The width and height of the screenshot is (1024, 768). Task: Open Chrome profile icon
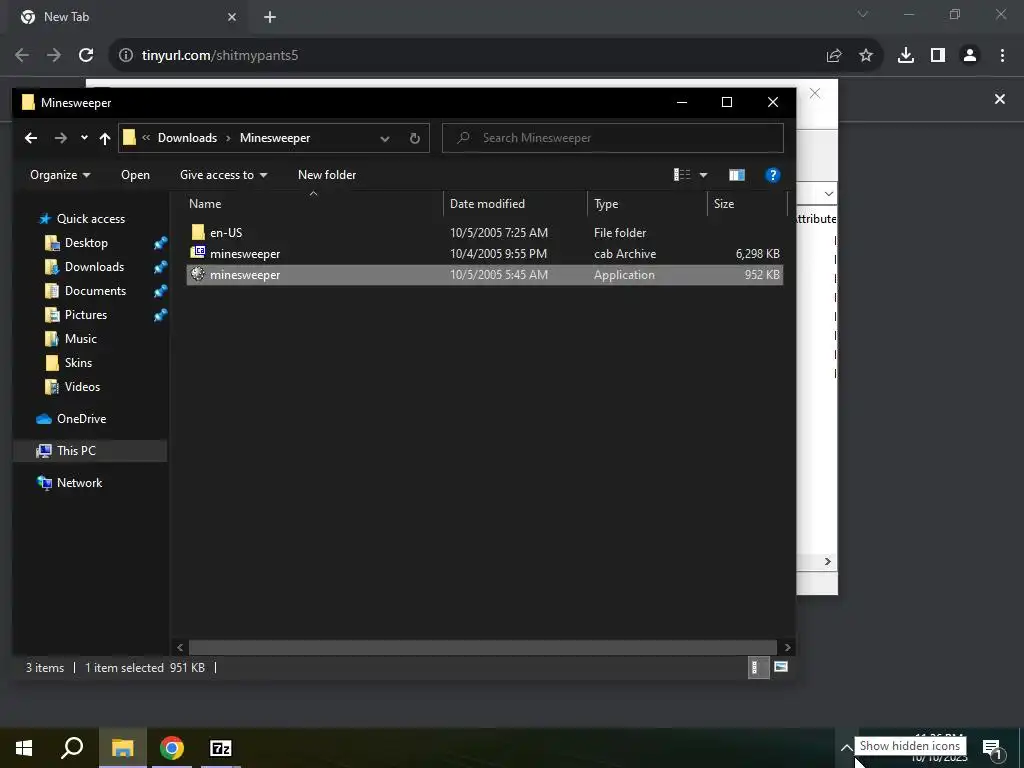click(x=970, y=56)
